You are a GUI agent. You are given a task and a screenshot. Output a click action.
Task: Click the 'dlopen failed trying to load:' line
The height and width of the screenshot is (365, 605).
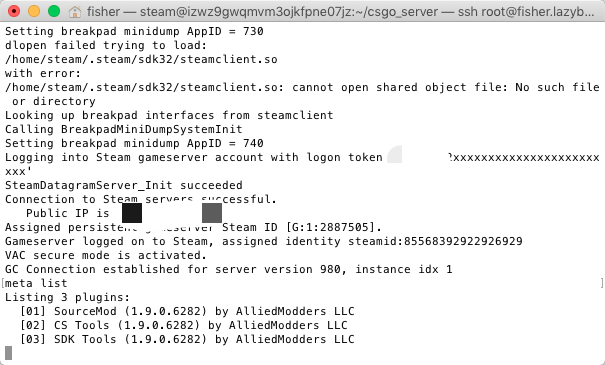coord(106,45)
